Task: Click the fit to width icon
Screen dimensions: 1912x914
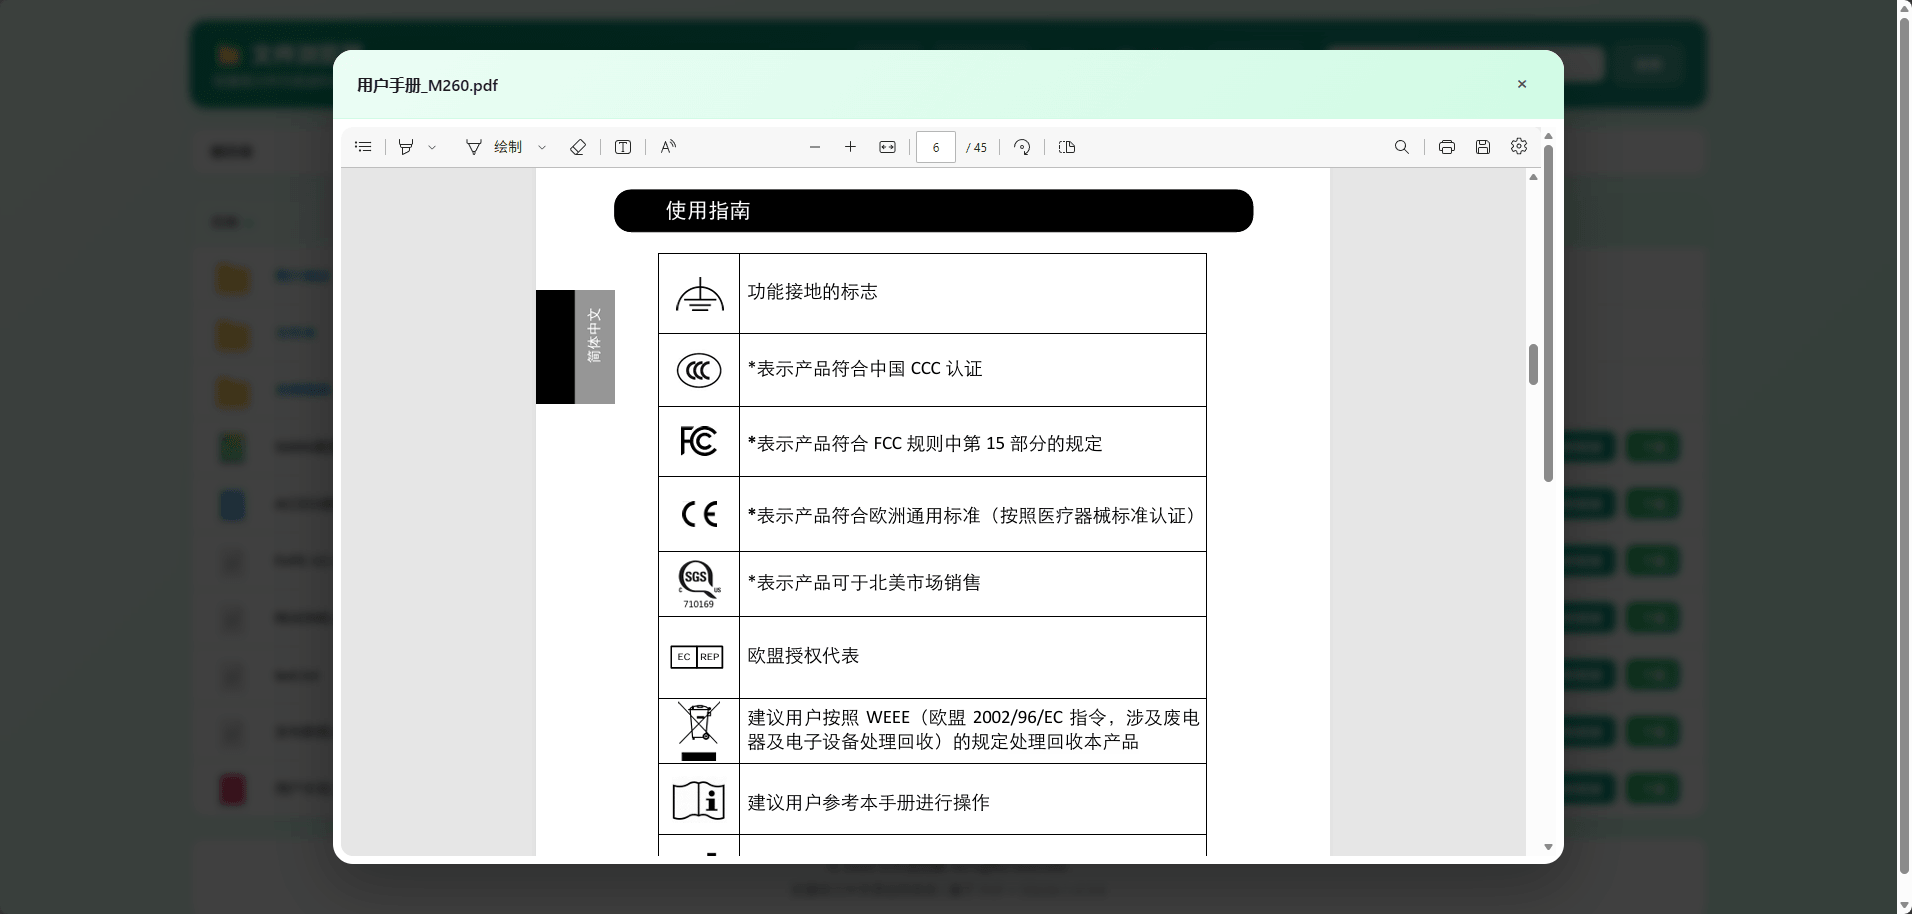Action: point(887,147)
